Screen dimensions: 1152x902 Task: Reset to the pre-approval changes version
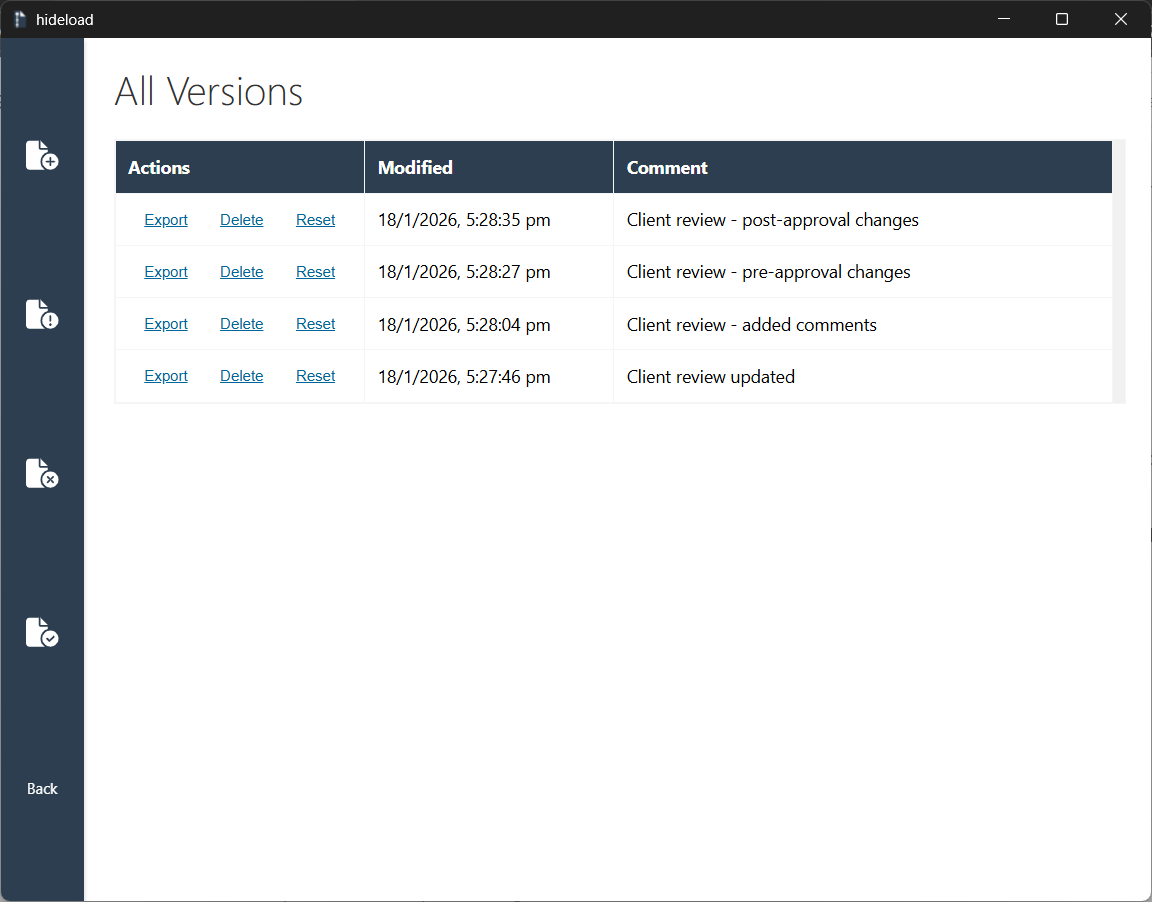pos(315,272)
